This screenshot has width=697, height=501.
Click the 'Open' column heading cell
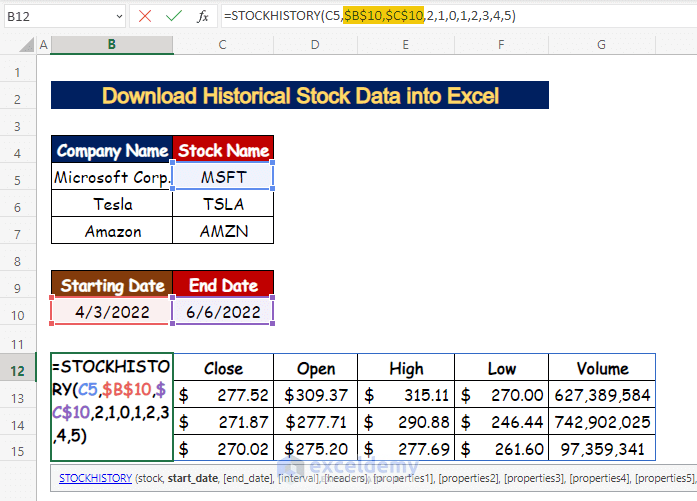[316, 368]
